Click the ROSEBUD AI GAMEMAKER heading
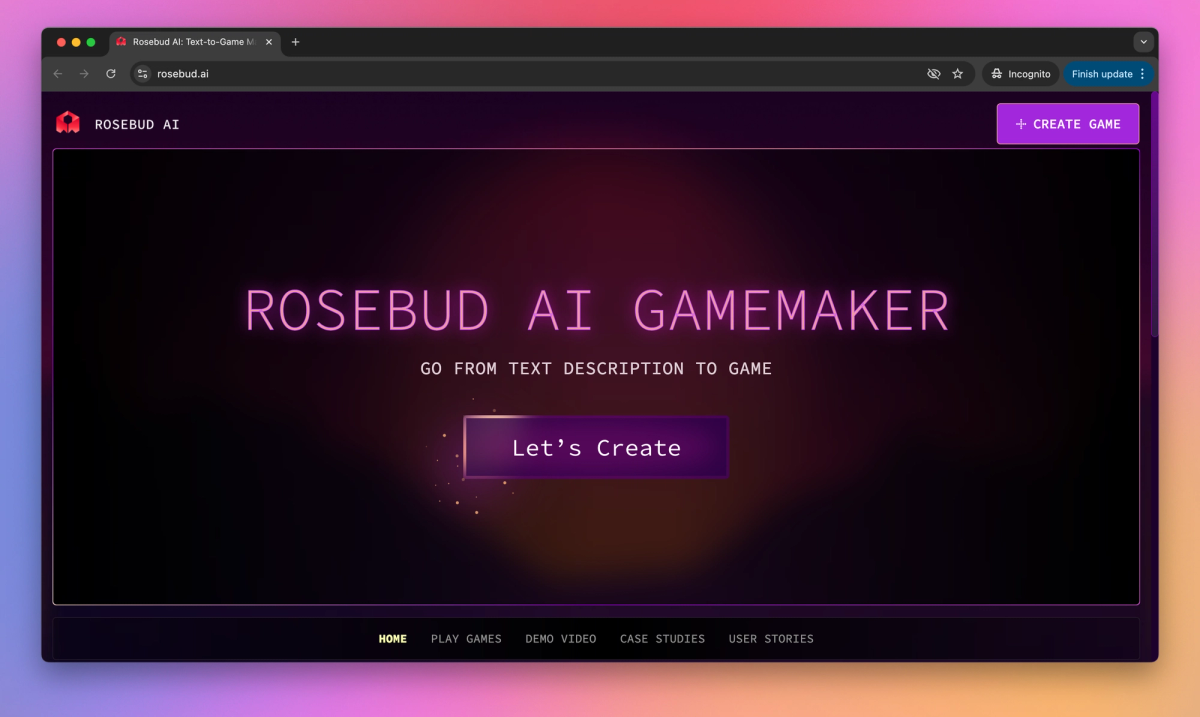The width and height of the screenshot is (1200, 717). point(597,310)
